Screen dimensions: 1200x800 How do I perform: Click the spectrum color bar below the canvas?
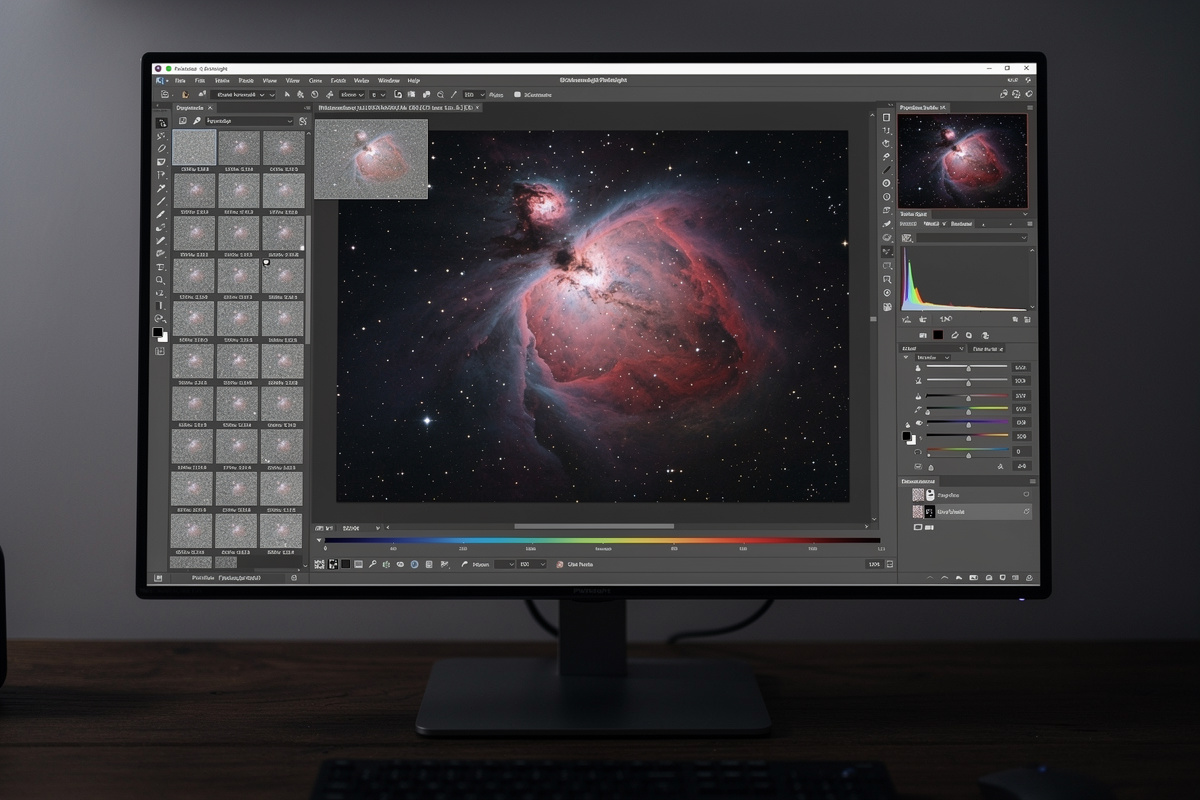point(602,540)
